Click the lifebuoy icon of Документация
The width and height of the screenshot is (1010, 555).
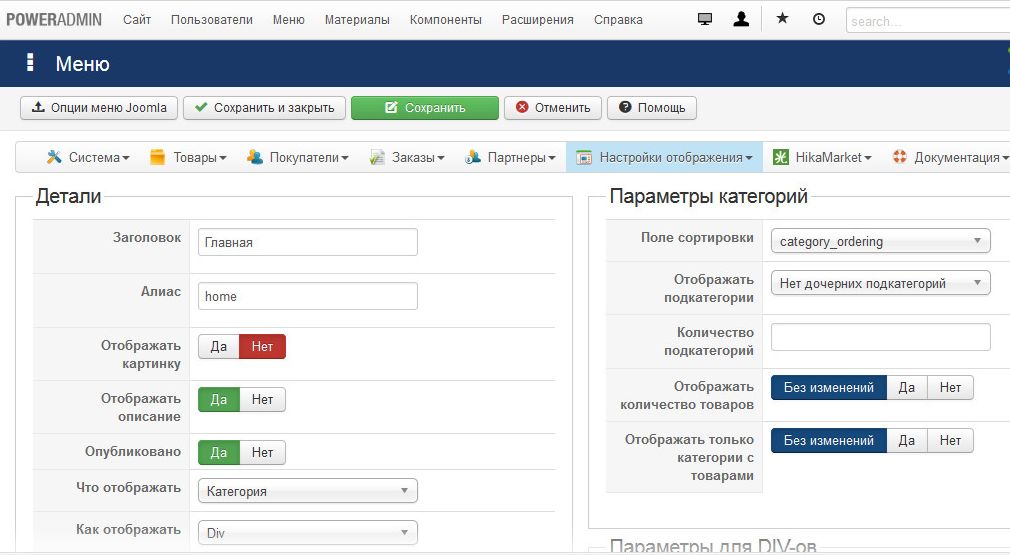pos(899,156)
